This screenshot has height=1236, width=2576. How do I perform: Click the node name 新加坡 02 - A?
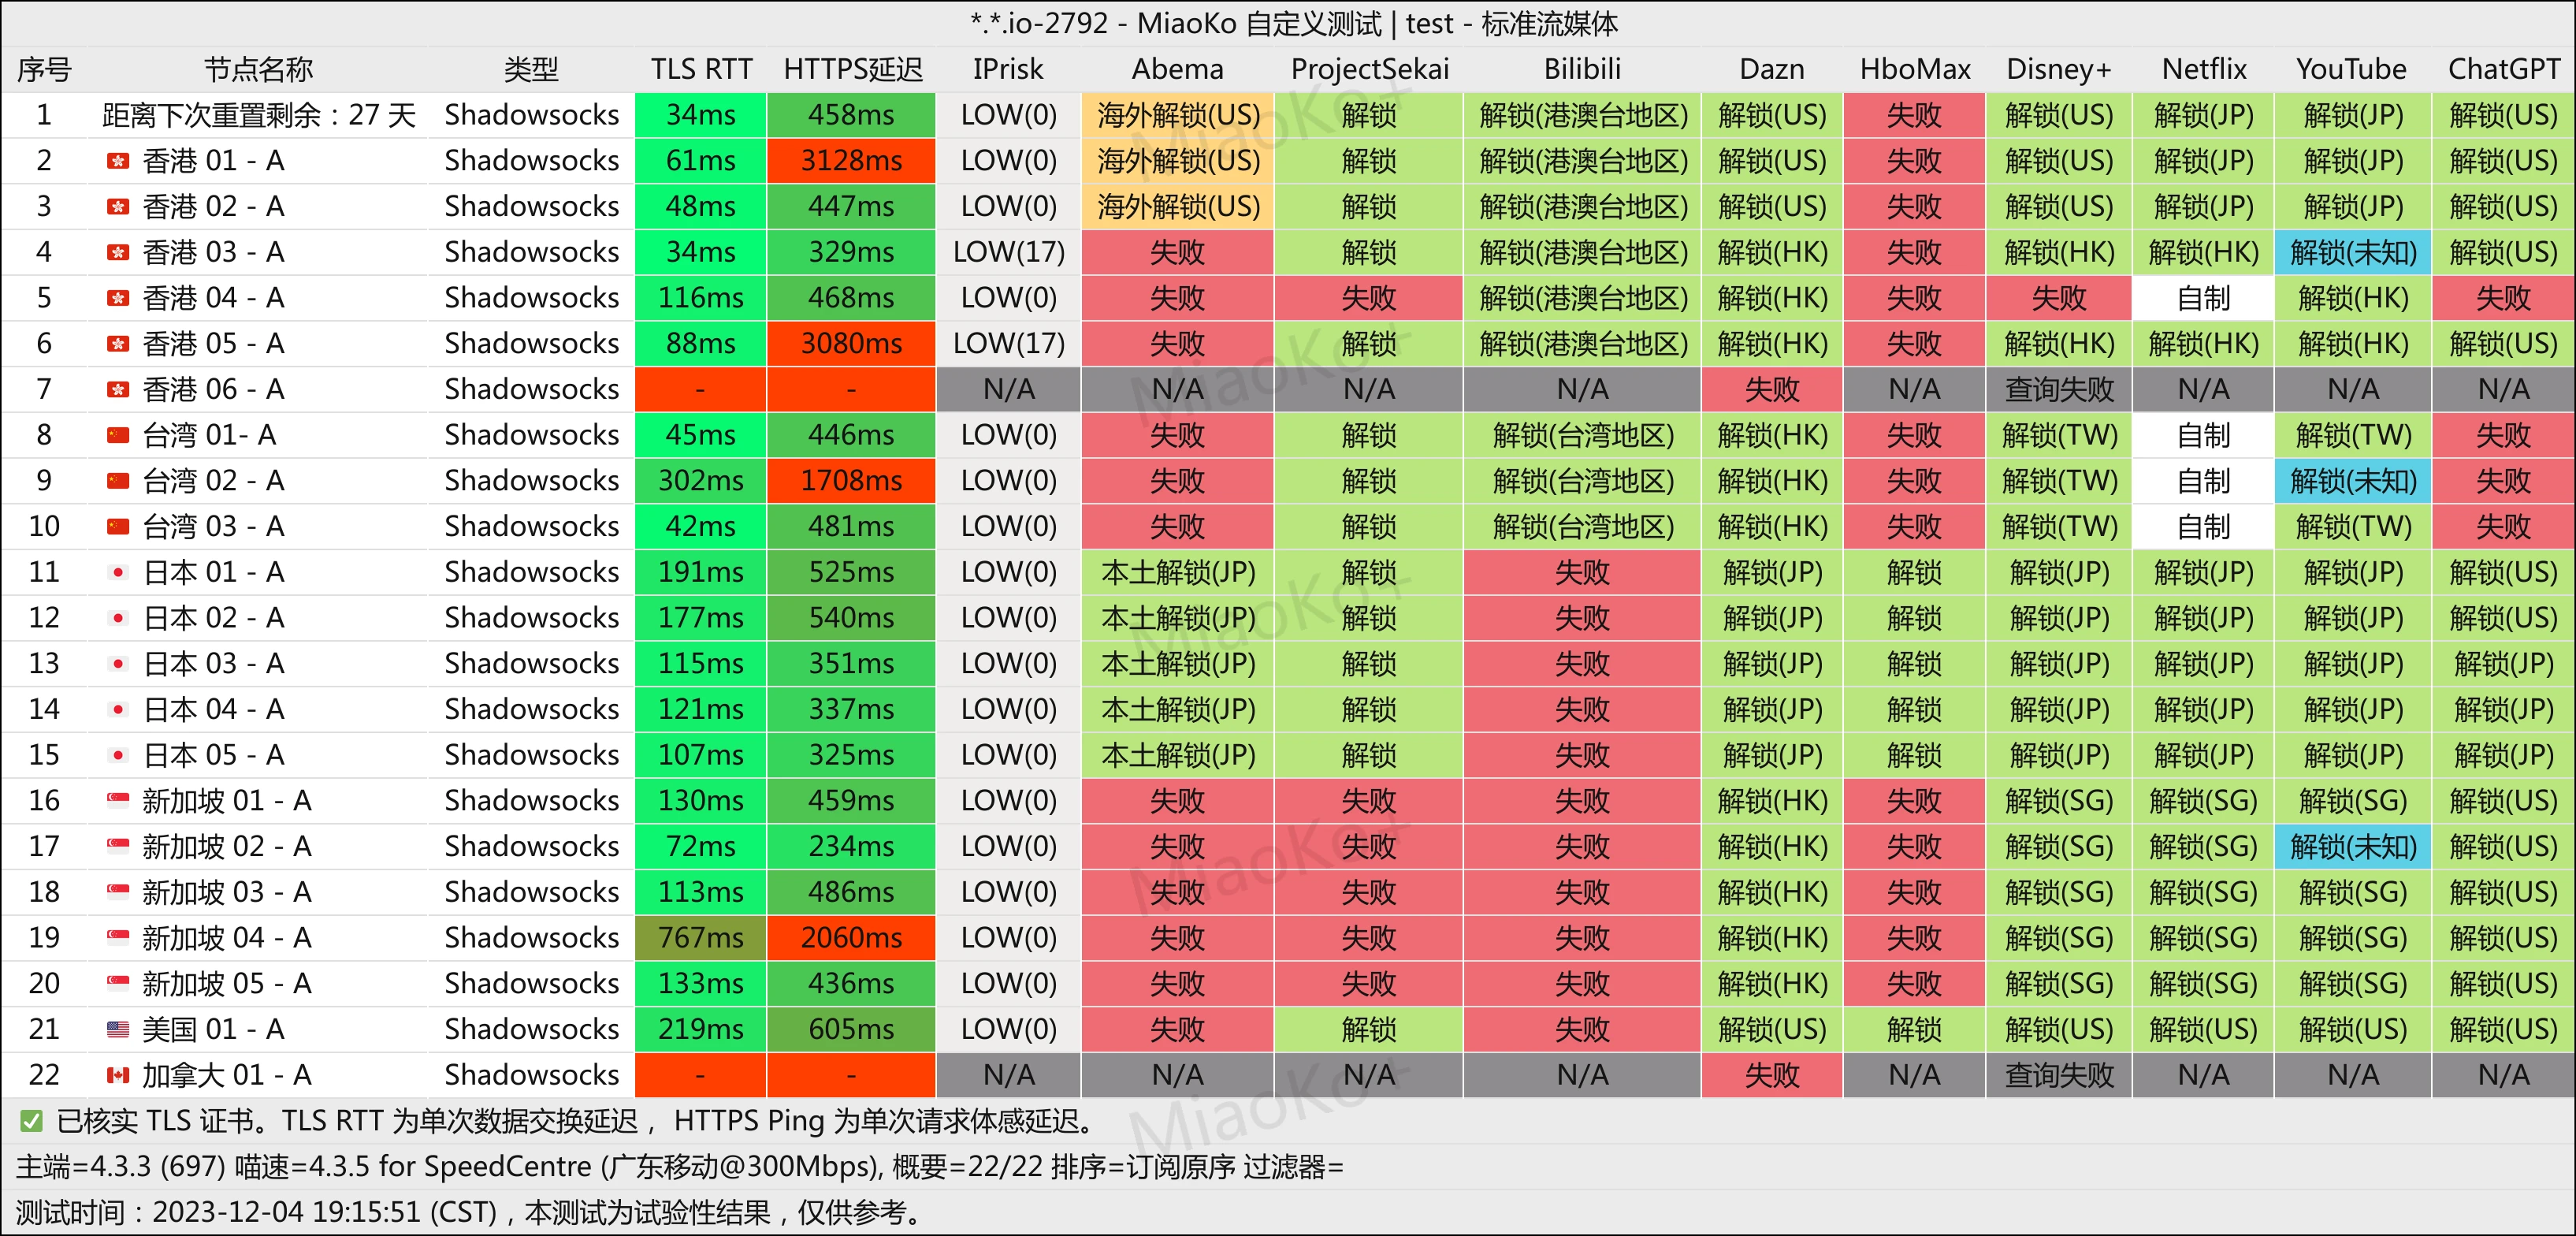click(x=227, y=847)
